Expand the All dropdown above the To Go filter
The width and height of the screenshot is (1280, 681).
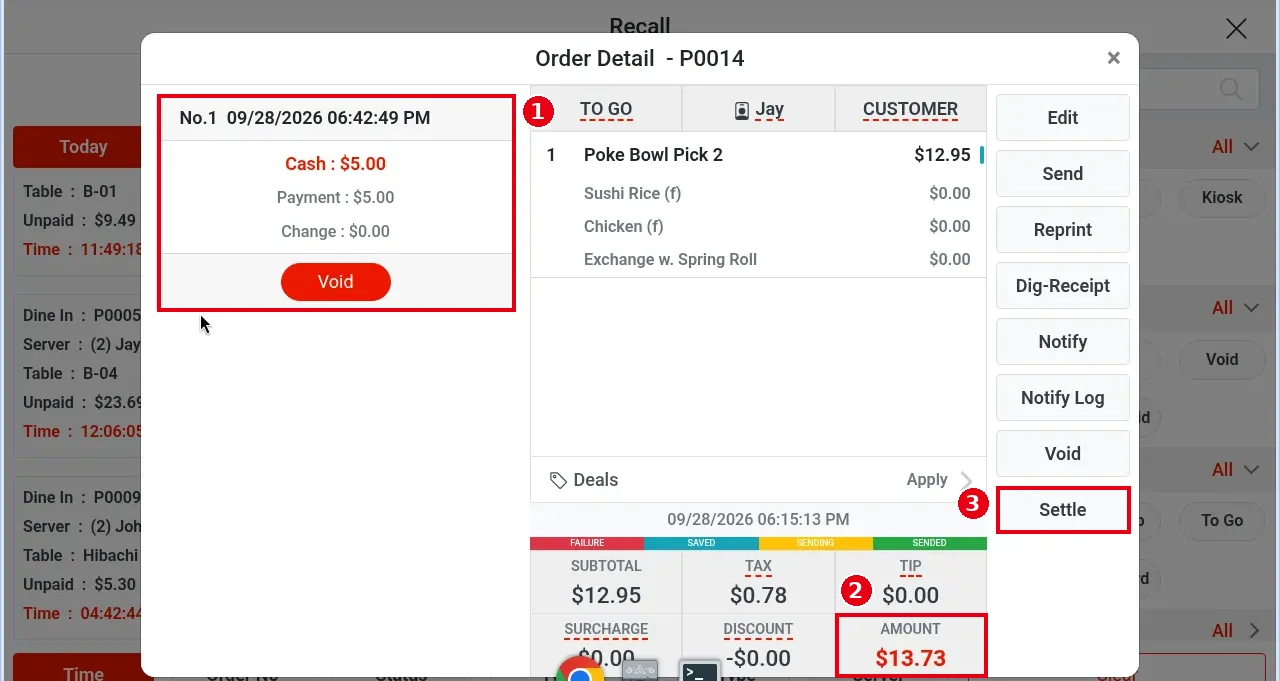tap(1235, 470)
